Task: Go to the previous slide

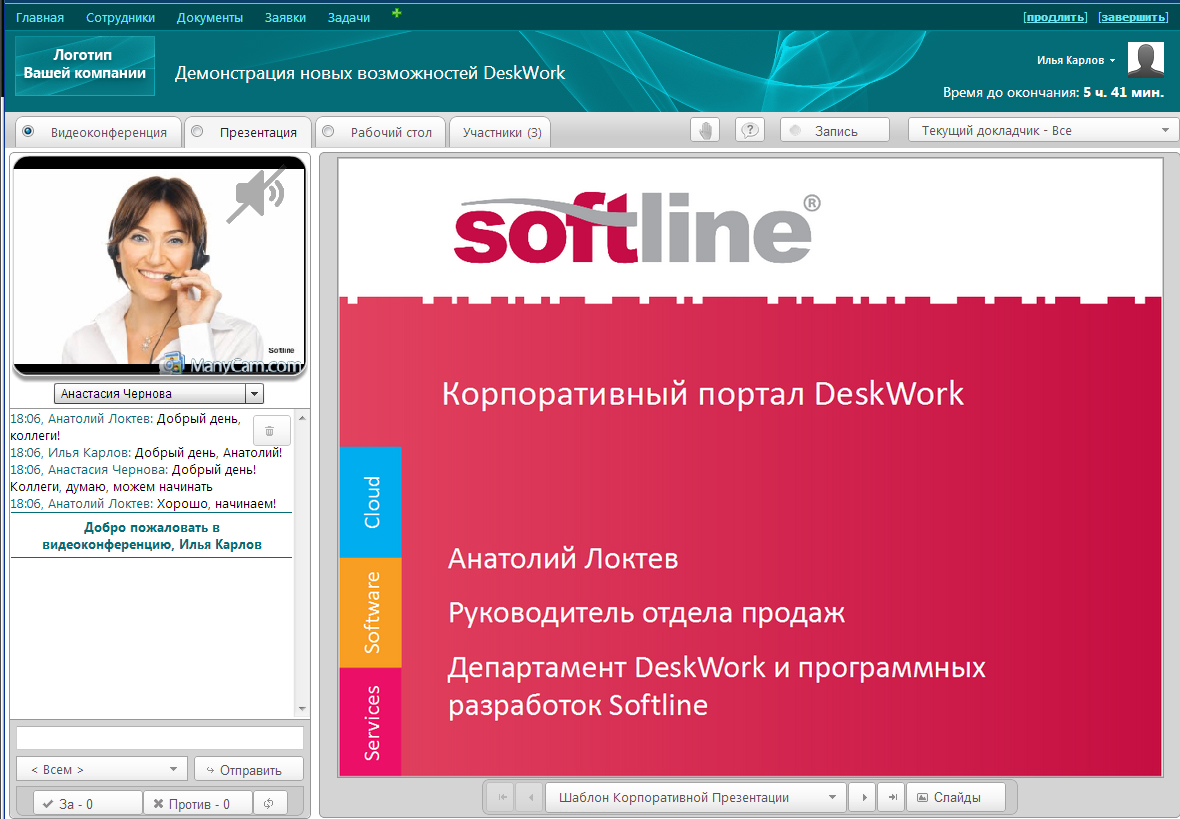Action: (531, 797)
